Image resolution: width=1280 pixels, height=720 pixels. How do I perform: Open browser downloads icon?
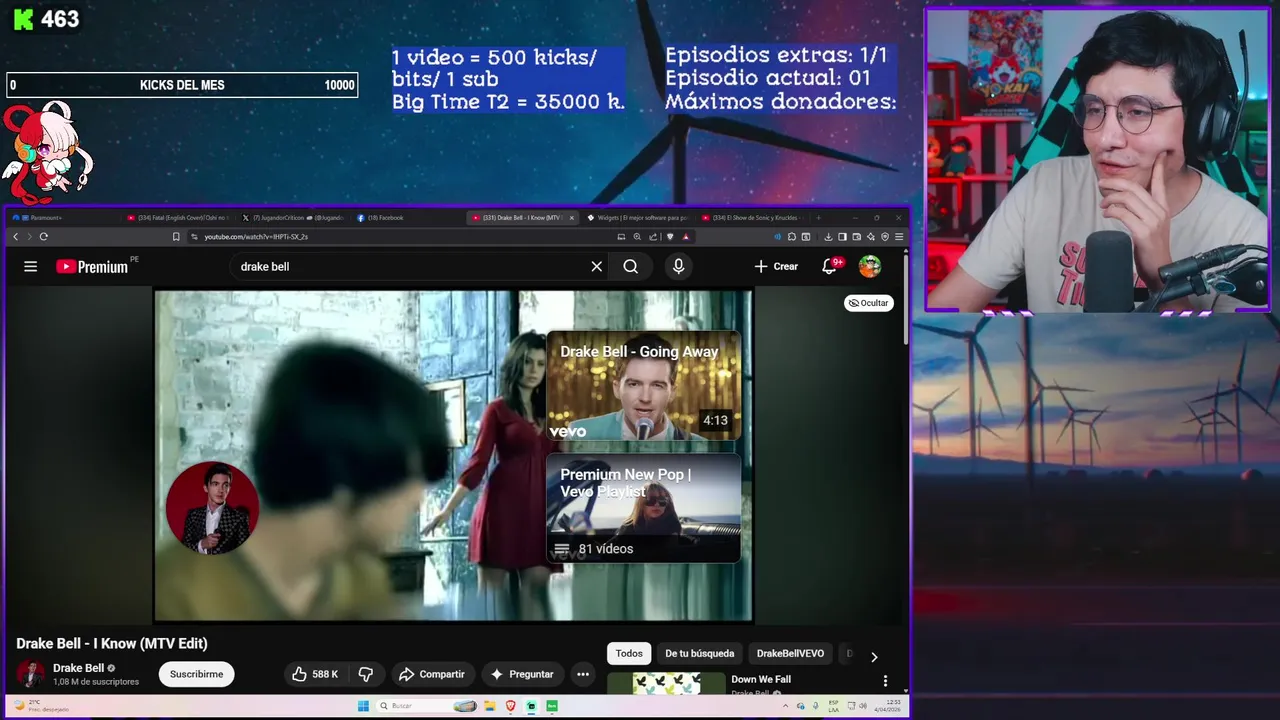coord(828,236)
